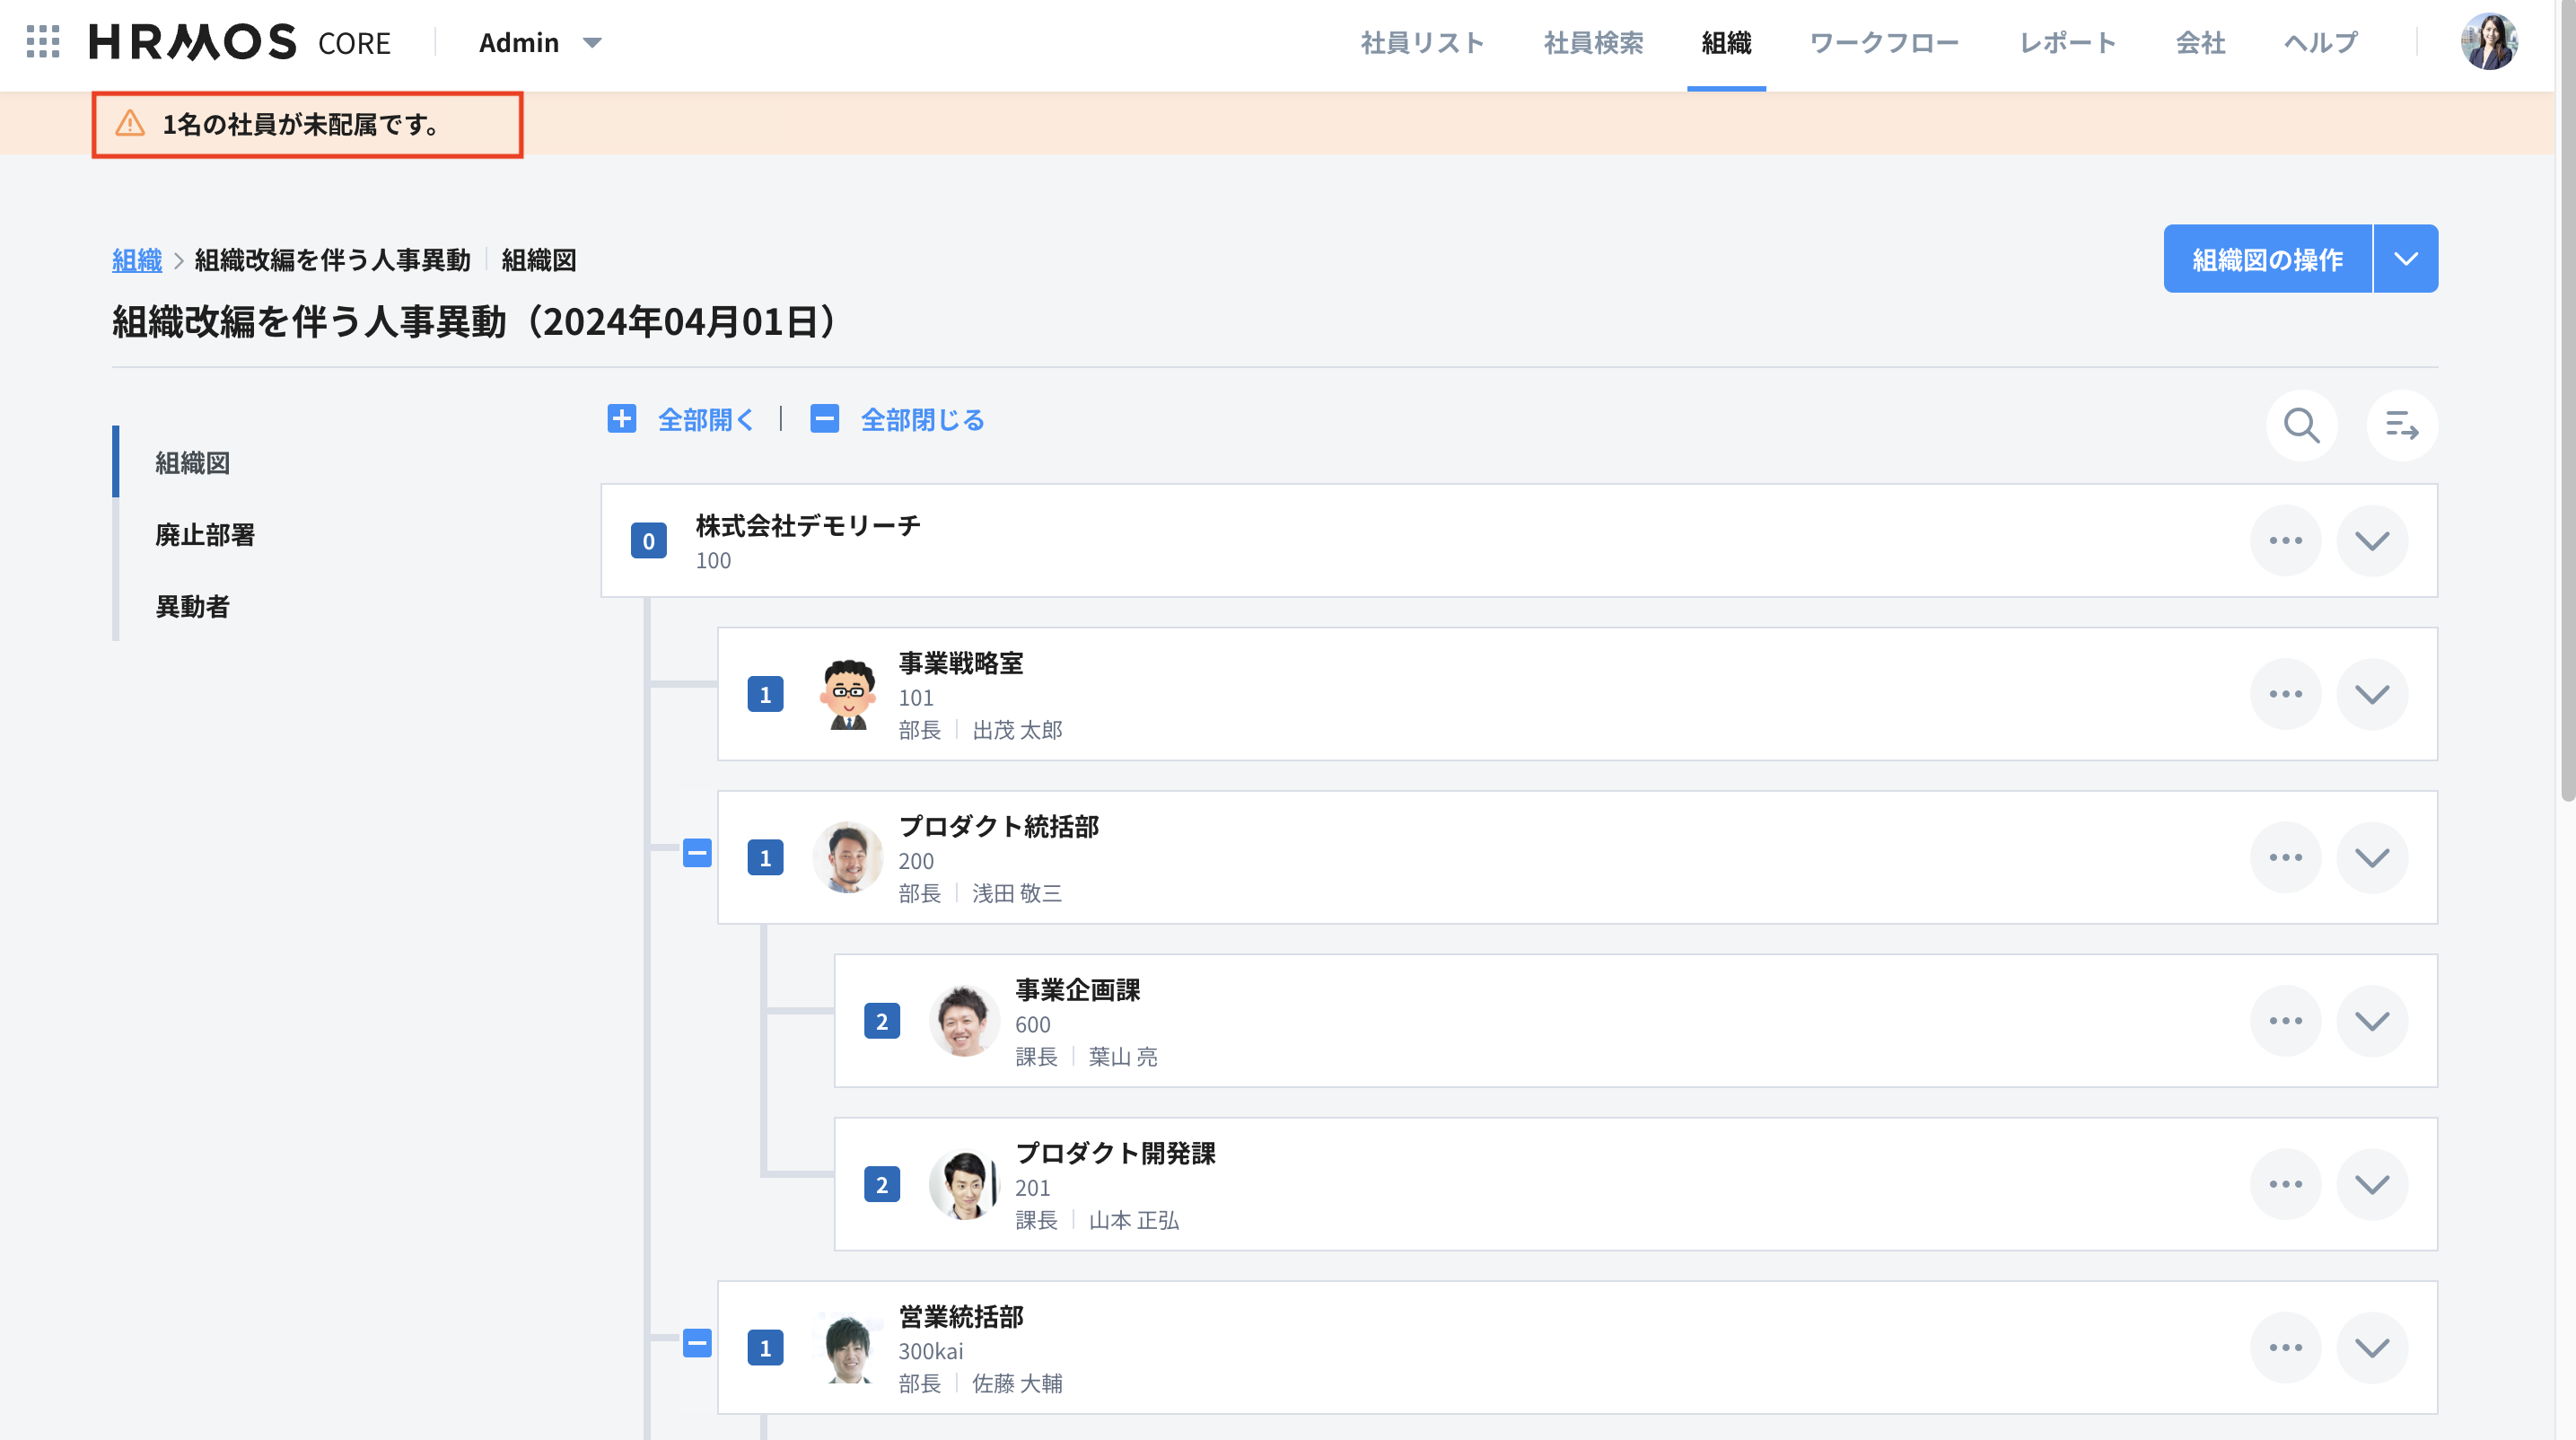Click the org chart search magnifier icon
The height and width of the screenshot is (1440, 2576).
pyautogui.click(x=2301, y=425)
